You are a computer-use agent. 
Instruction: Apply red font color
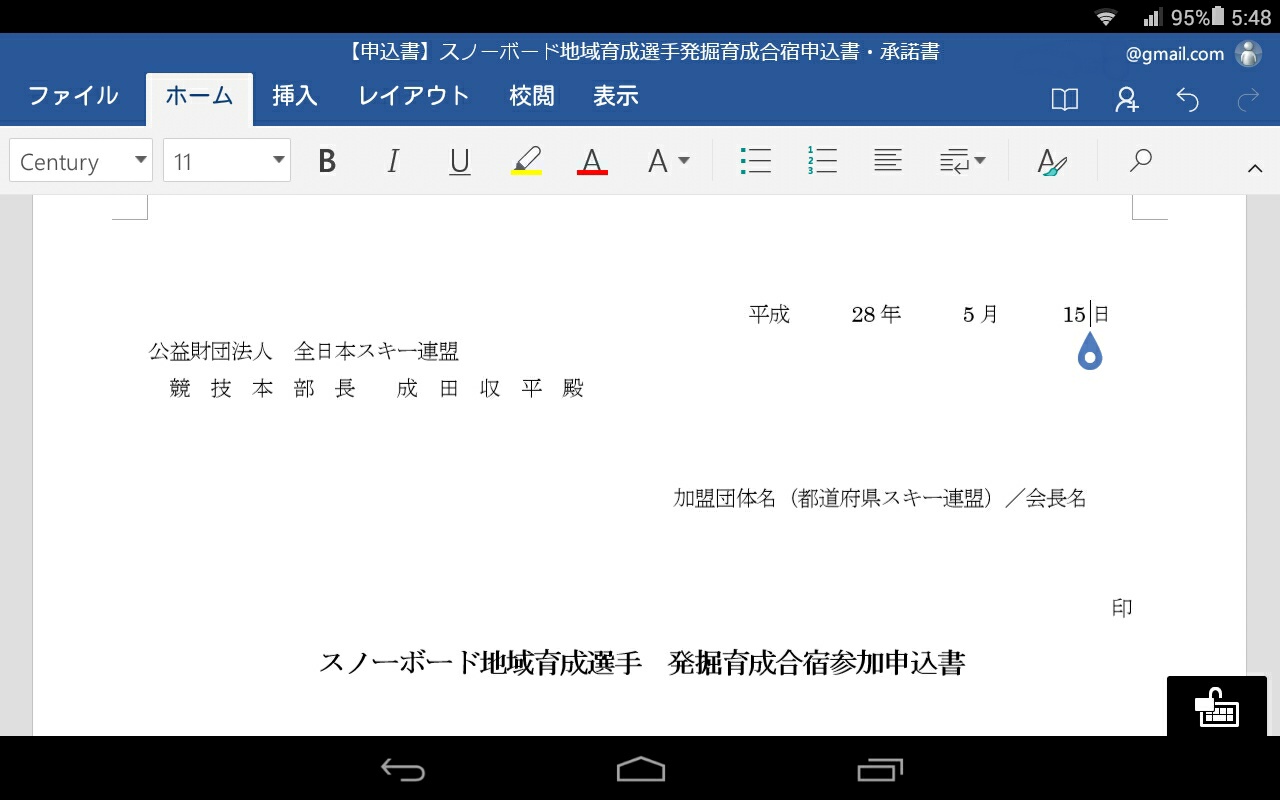pos(592,161)
